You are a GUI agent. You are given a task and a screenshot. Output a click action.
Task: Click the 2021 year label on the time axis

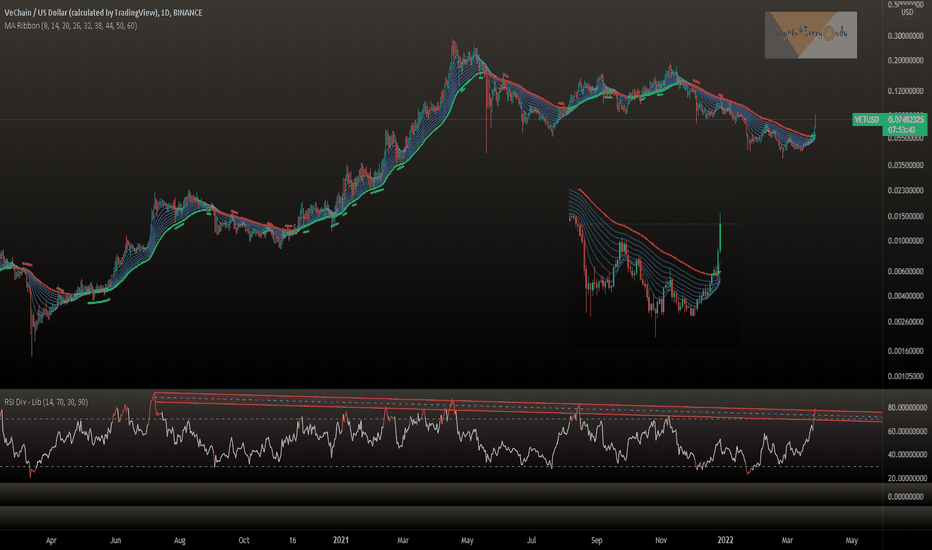[341, 540]
